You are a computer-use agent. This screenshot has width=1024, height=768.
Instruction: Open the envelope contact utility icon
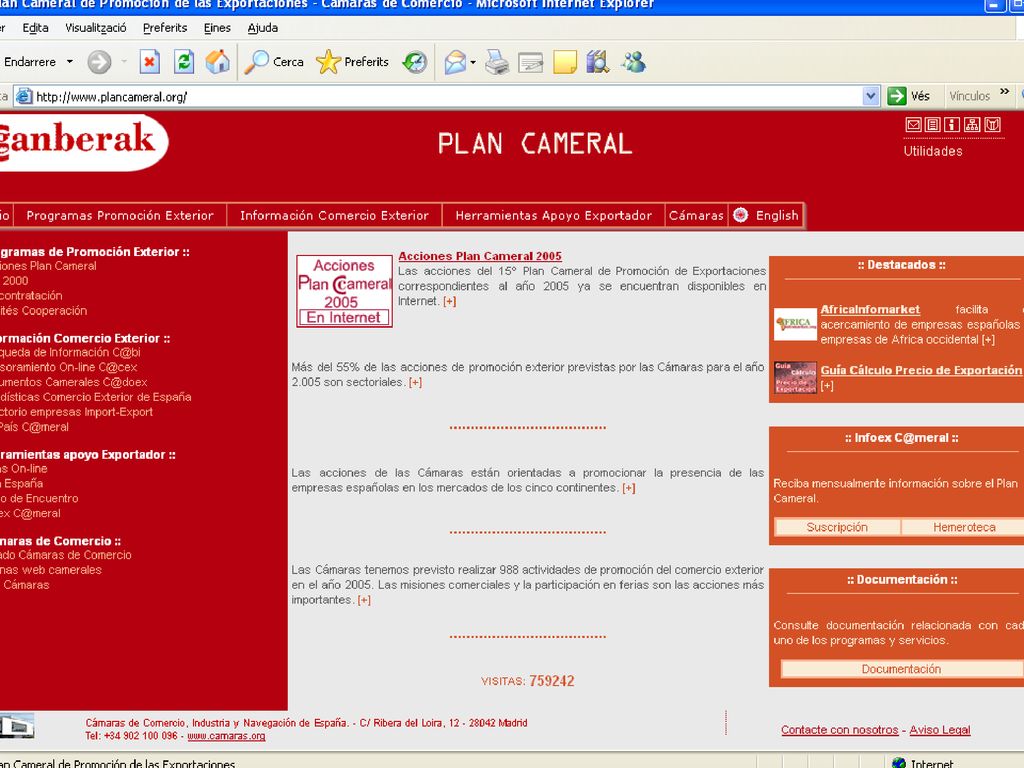click(913, 125)
